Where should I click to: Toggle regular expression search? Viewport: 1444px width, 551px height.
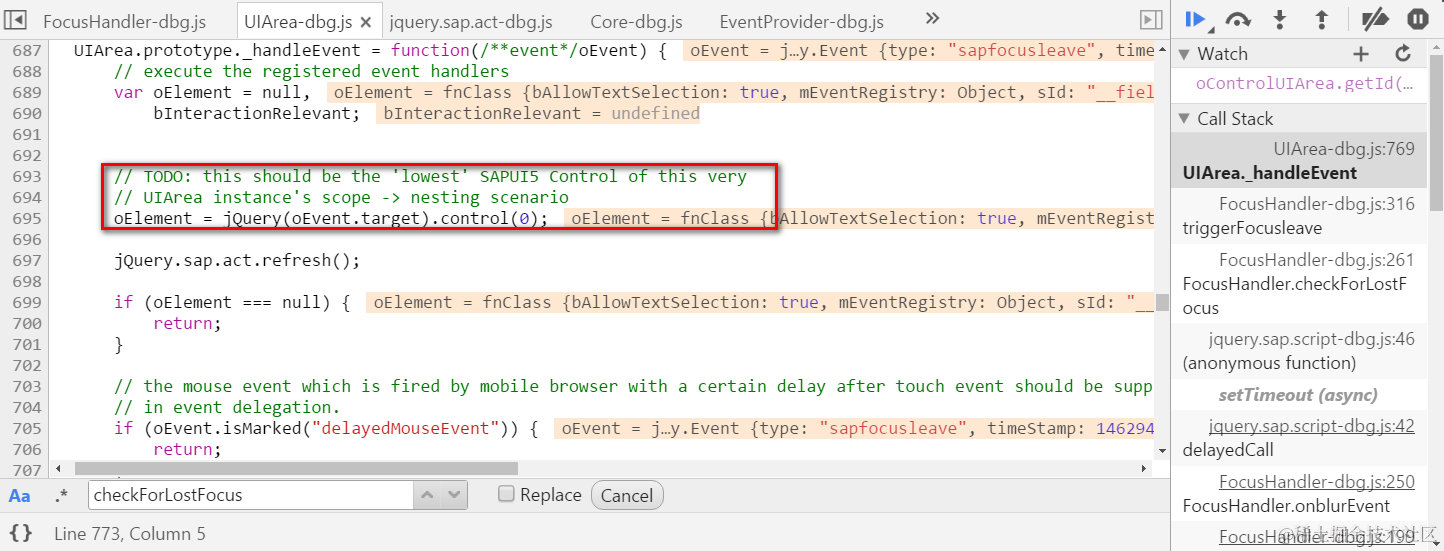61,496
